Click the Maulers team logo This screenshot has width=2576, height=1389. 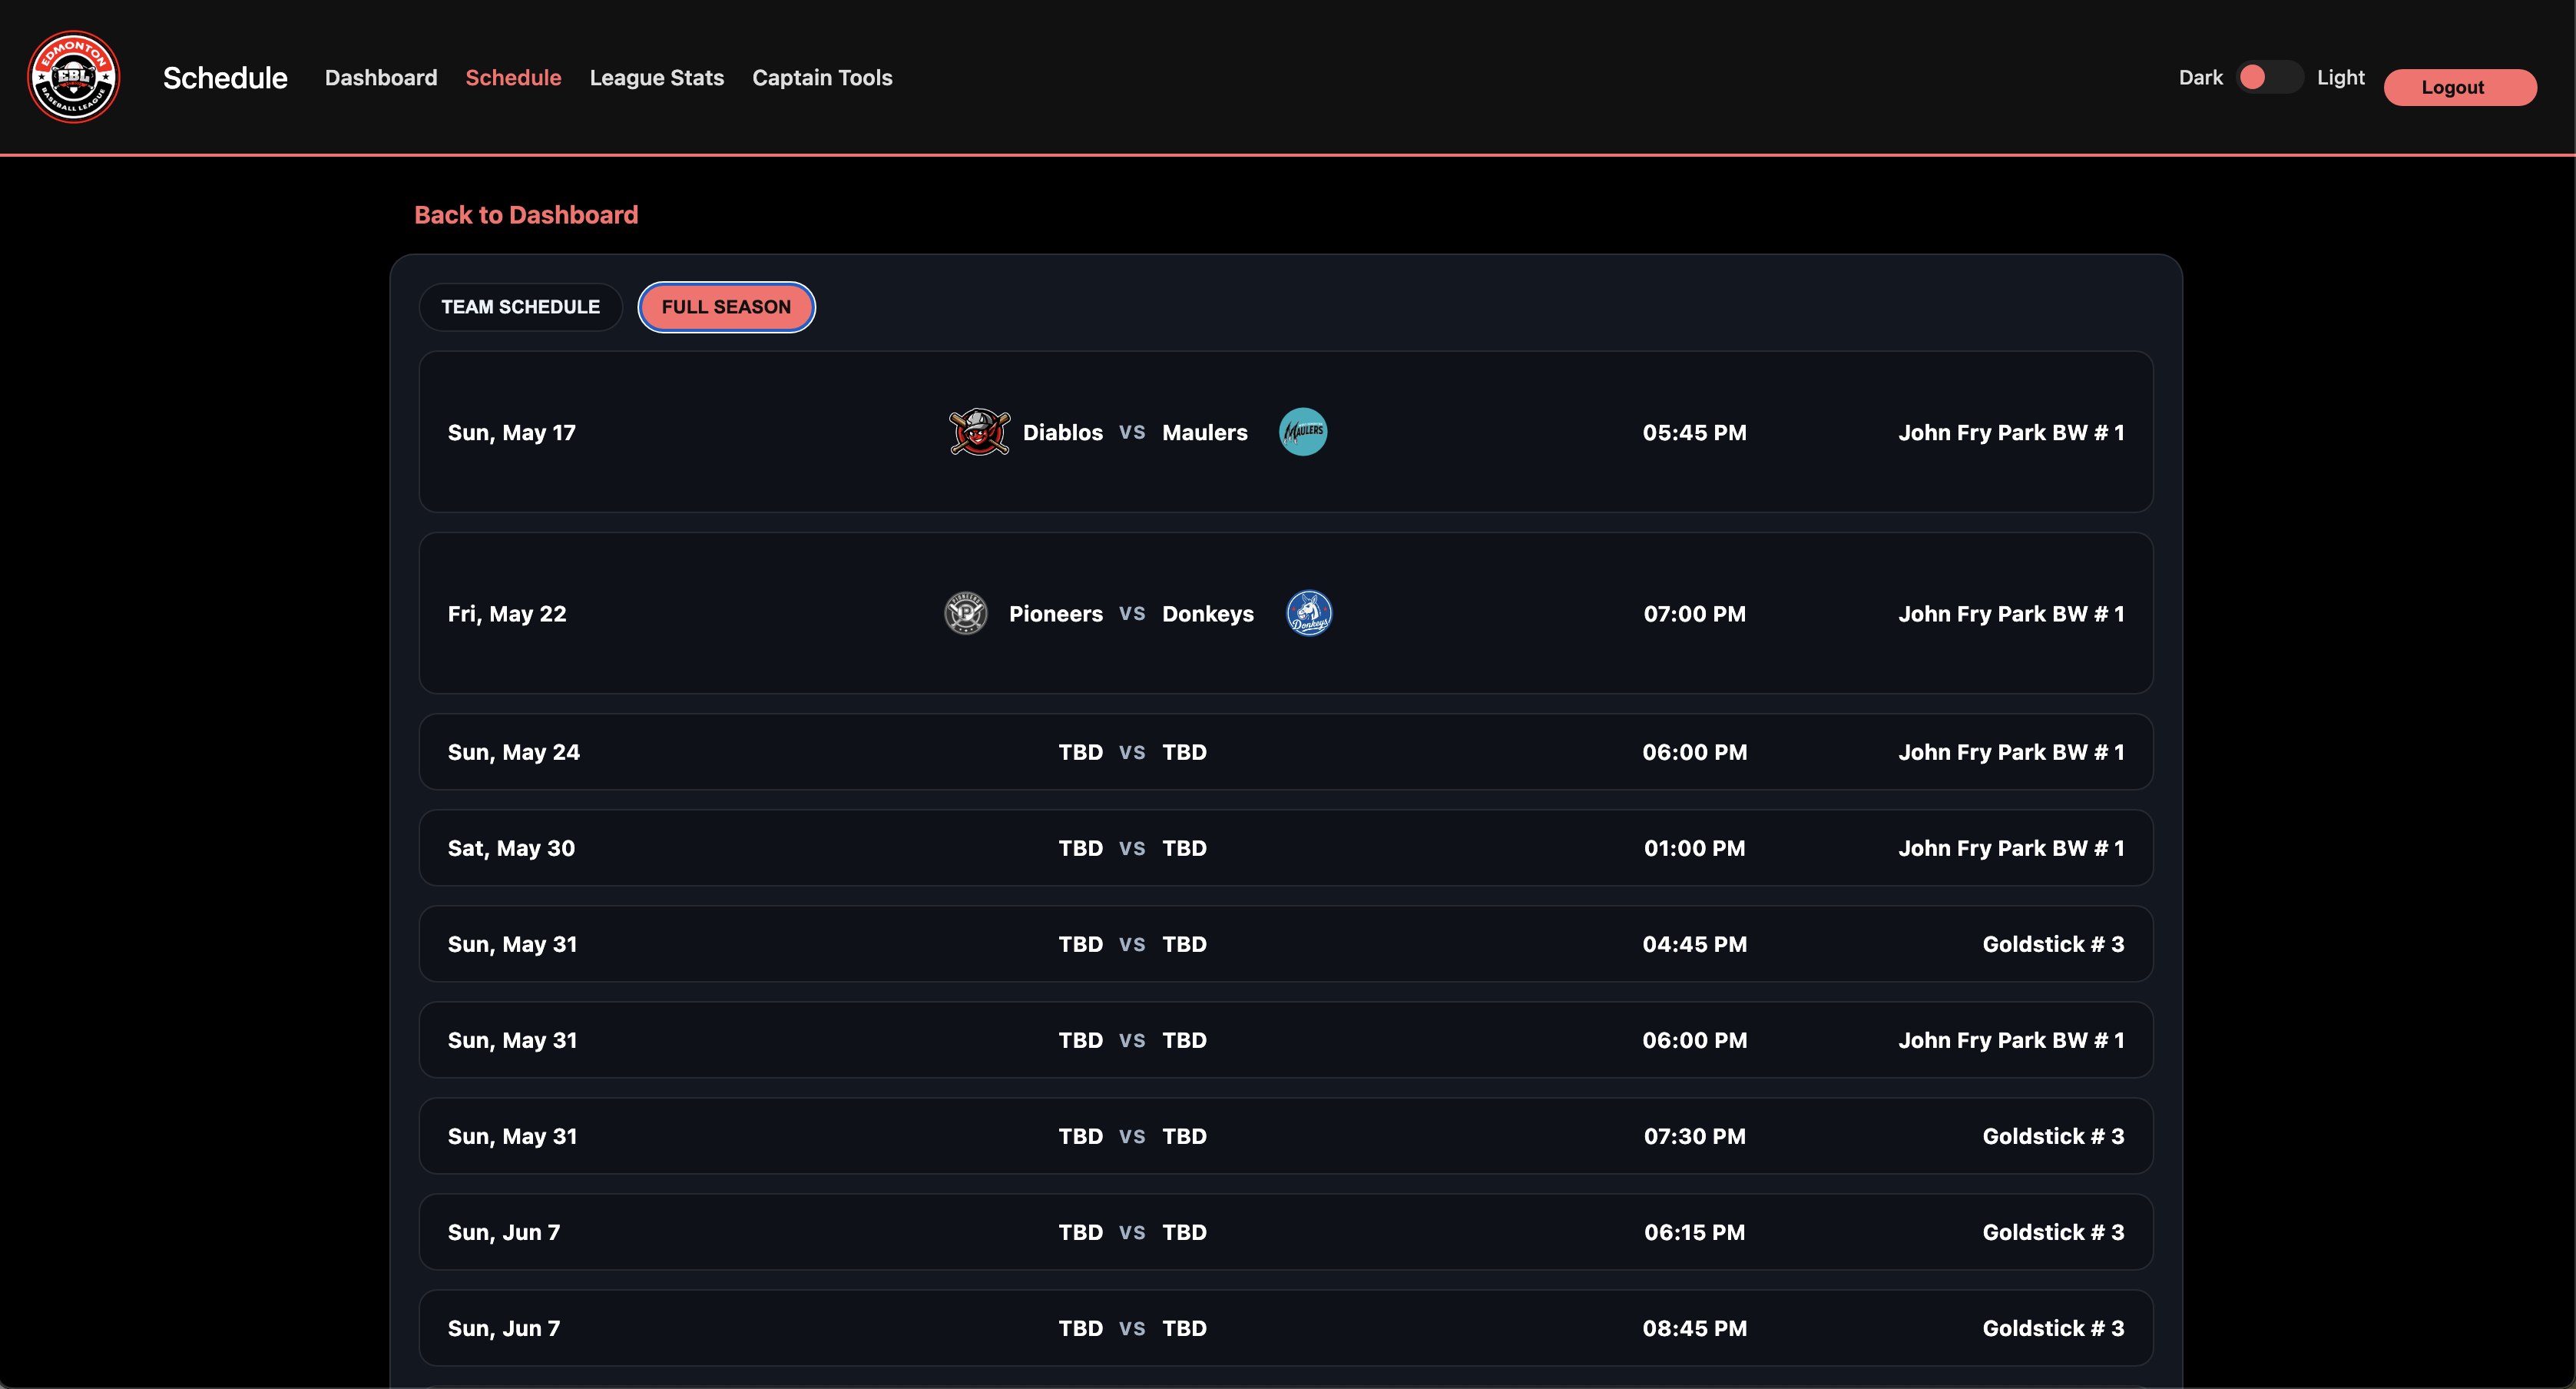tap(1302, 432)
